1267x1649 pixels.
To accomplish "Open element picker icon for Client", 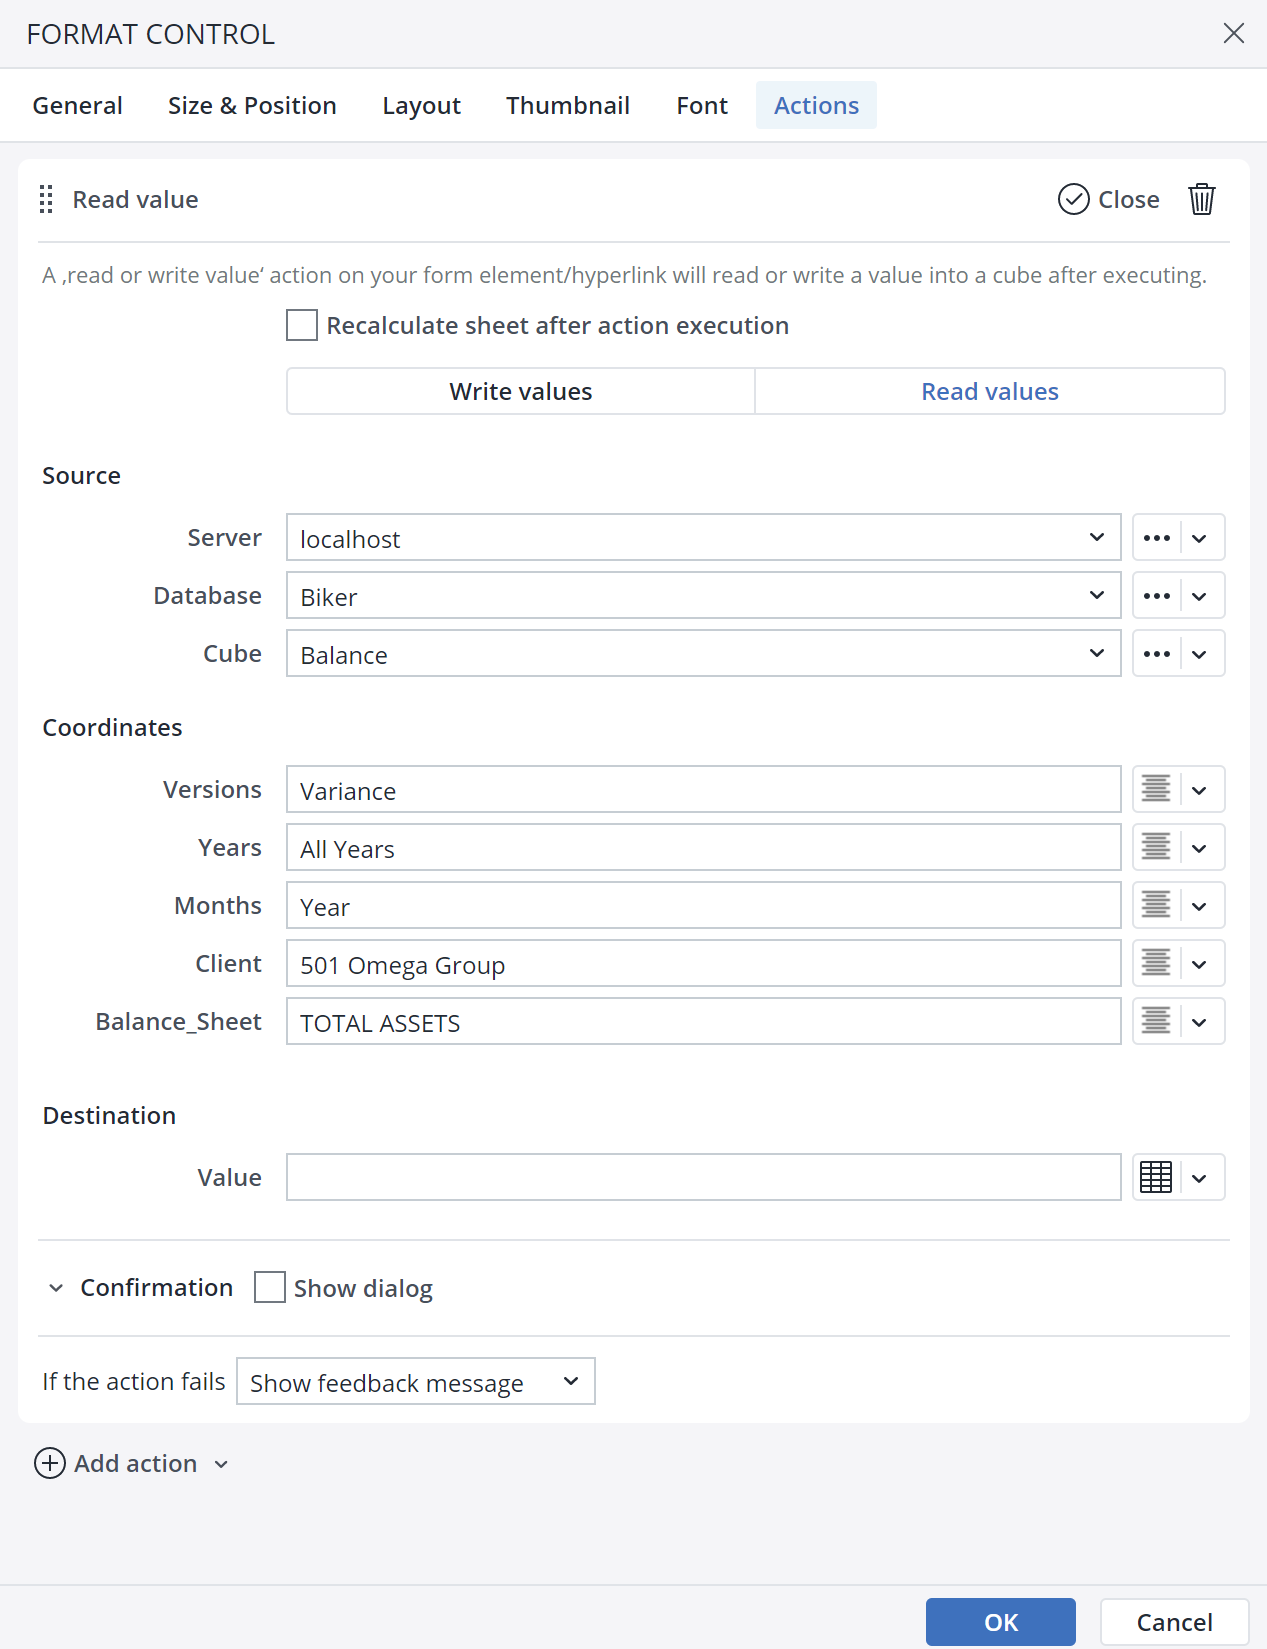I will [1156, 964].
